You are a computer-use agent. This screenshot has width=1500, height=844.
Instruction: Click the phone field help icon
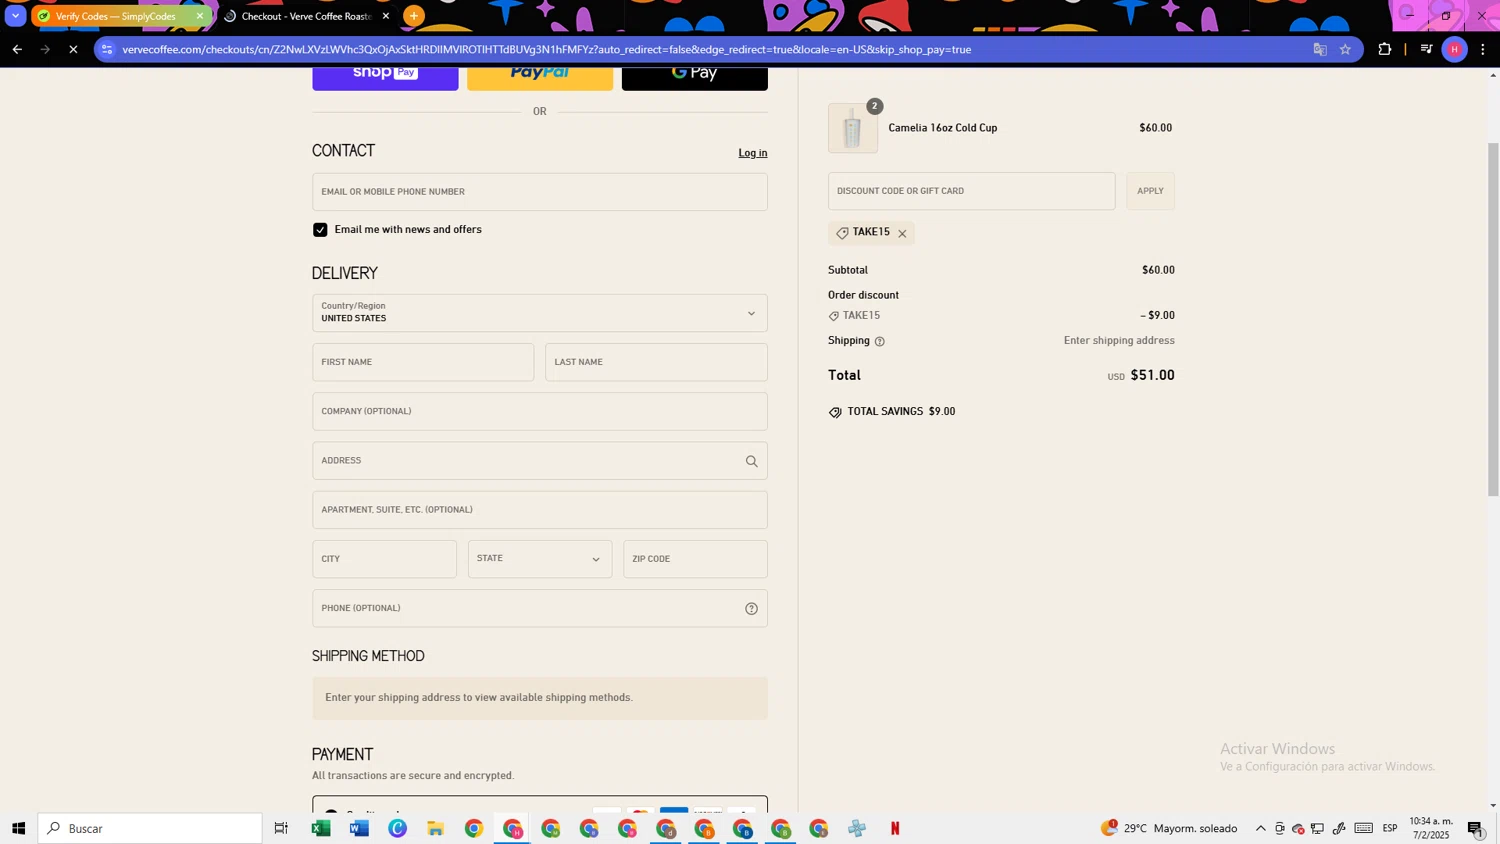click(751, 609)
